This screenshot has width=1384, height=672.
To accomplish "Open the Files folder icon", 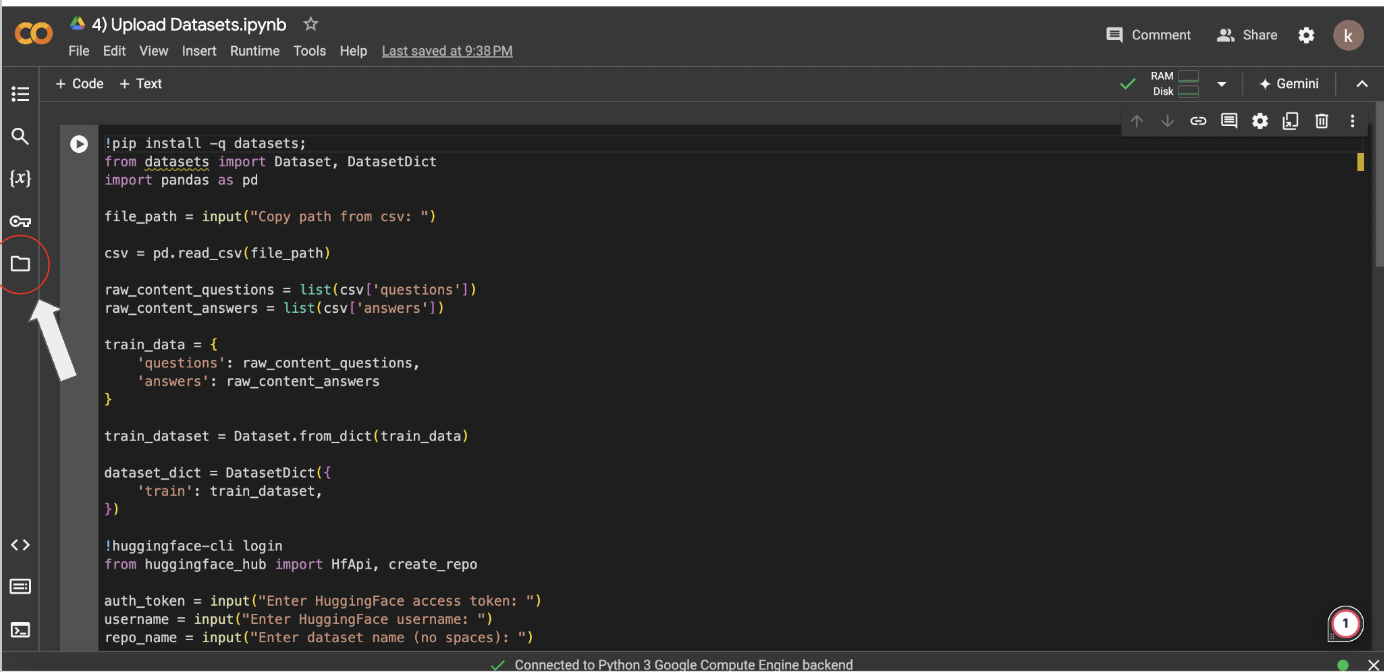I will click(20, 264).
